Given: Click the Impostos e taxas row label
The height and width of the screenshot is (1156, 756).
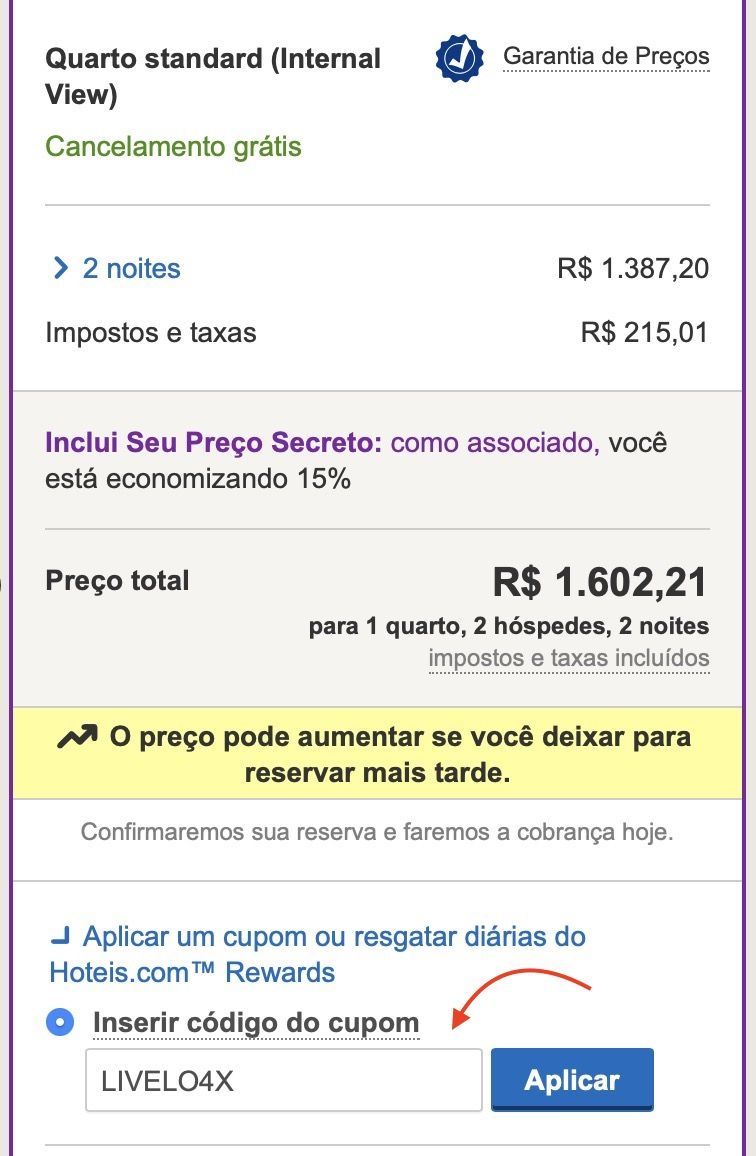Looking at the screenshot, I should (150, 332).
